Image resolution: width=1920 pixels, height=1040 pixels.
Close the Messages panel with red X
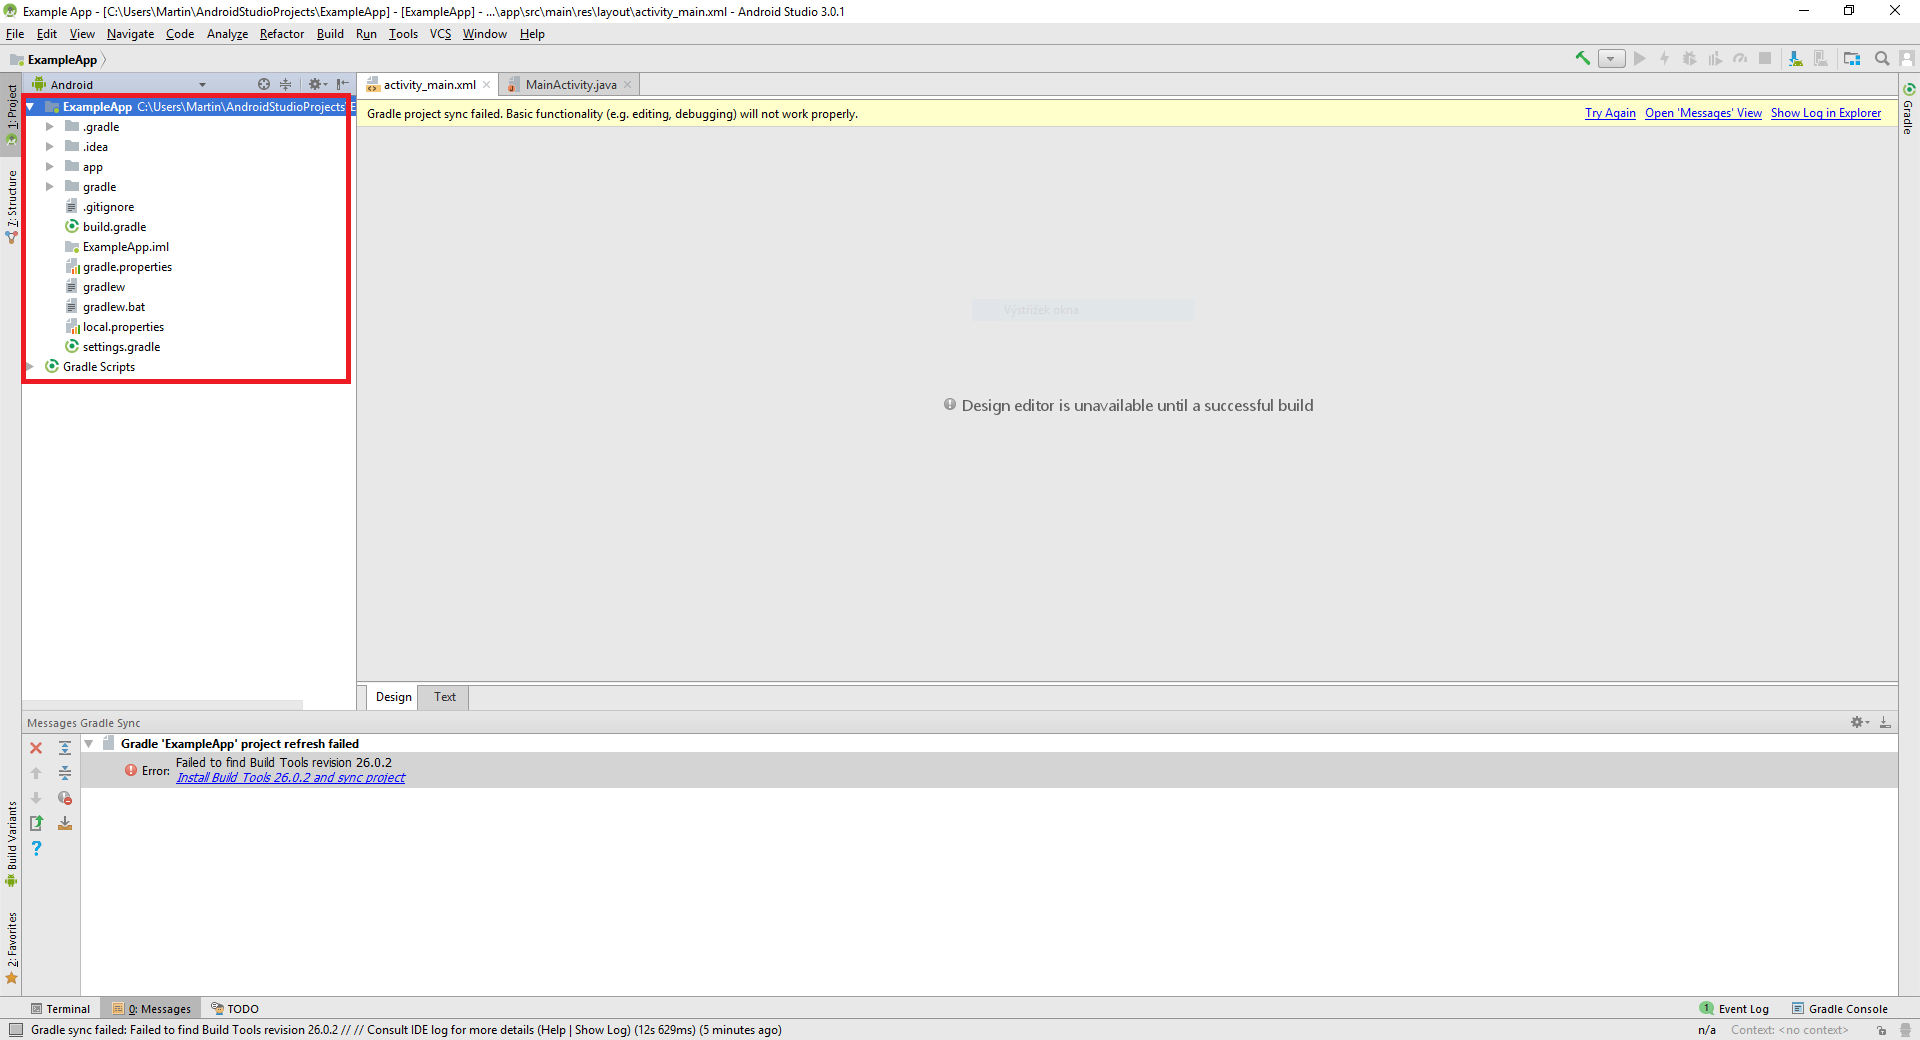click(x=36, y=748)
